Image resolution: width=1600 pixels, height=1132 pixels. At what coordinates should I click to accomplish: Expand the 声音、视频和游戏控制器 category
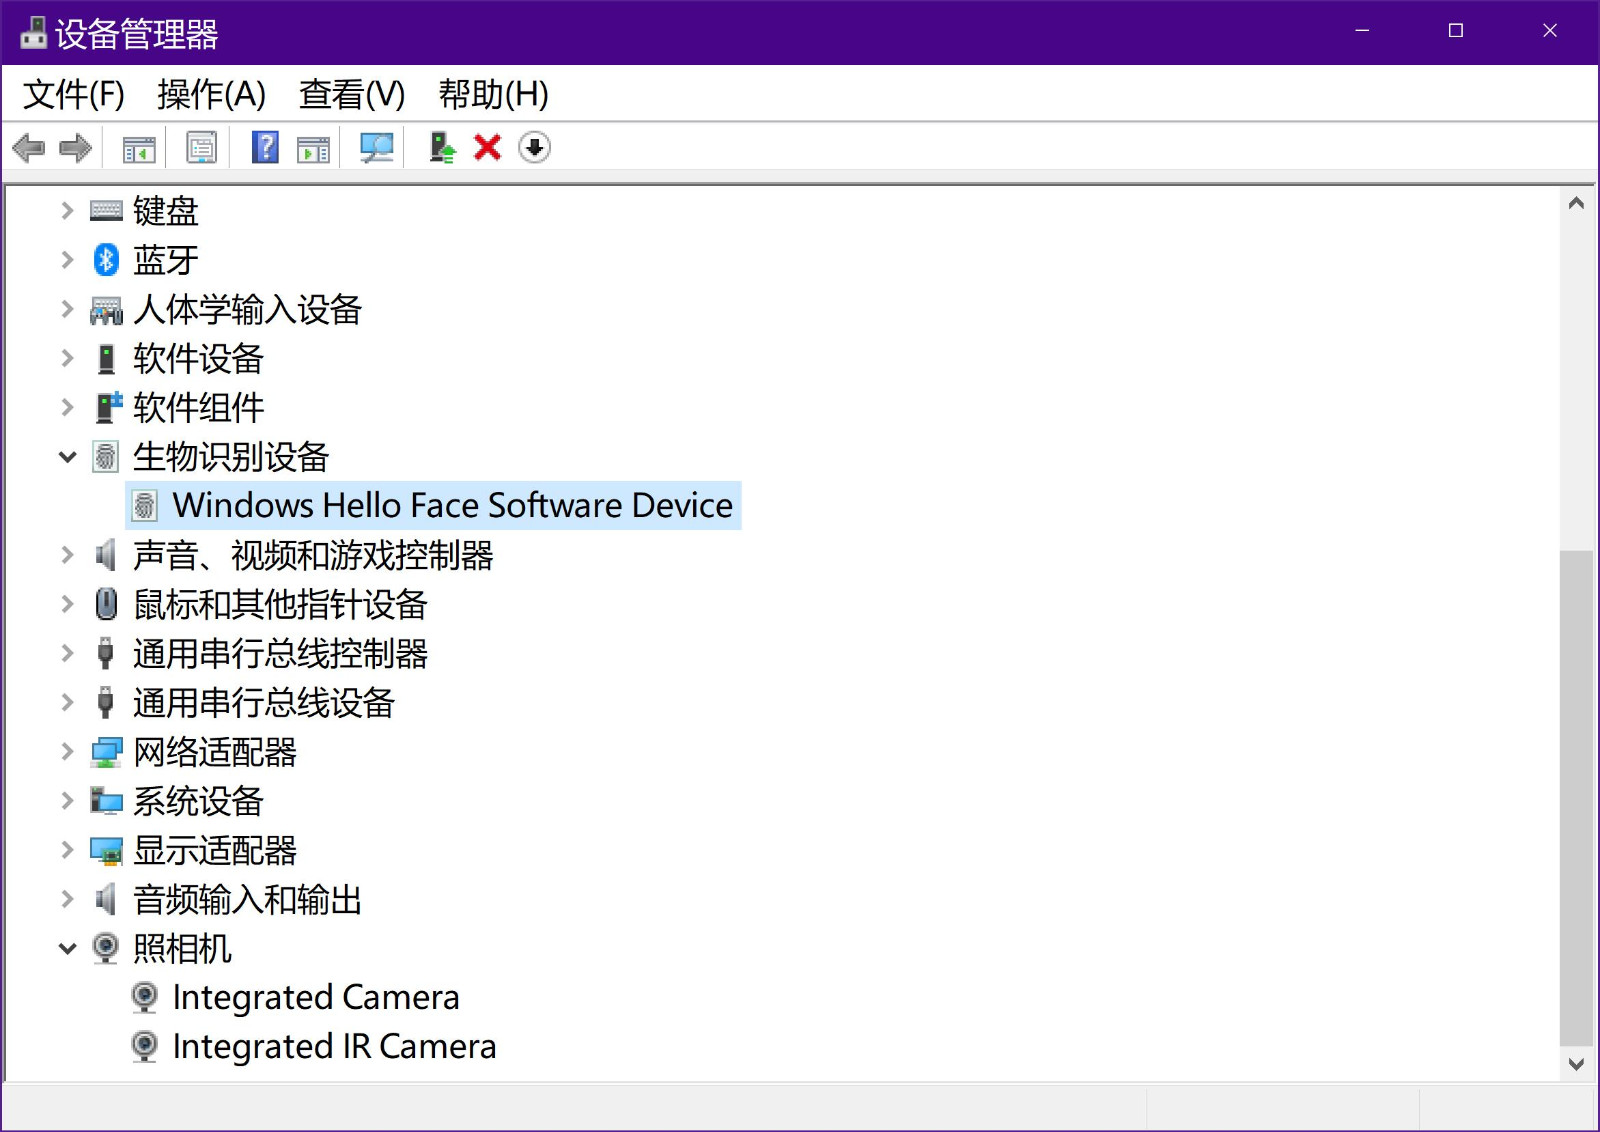[x=67, y=555]
